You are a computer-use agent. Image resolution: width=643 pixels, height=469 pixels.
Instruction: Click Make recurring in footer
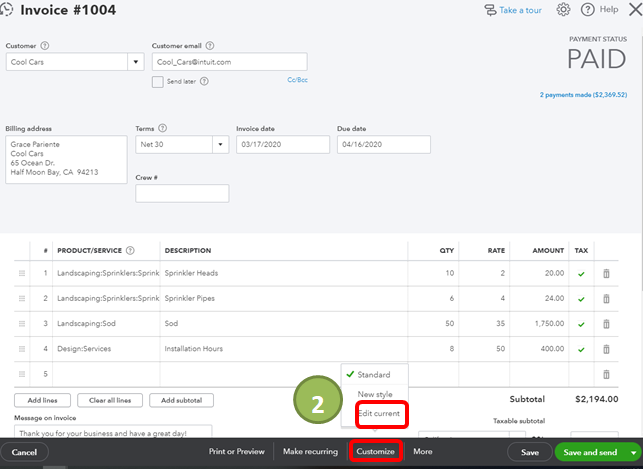pyautogui.click(x=310, y=451)
